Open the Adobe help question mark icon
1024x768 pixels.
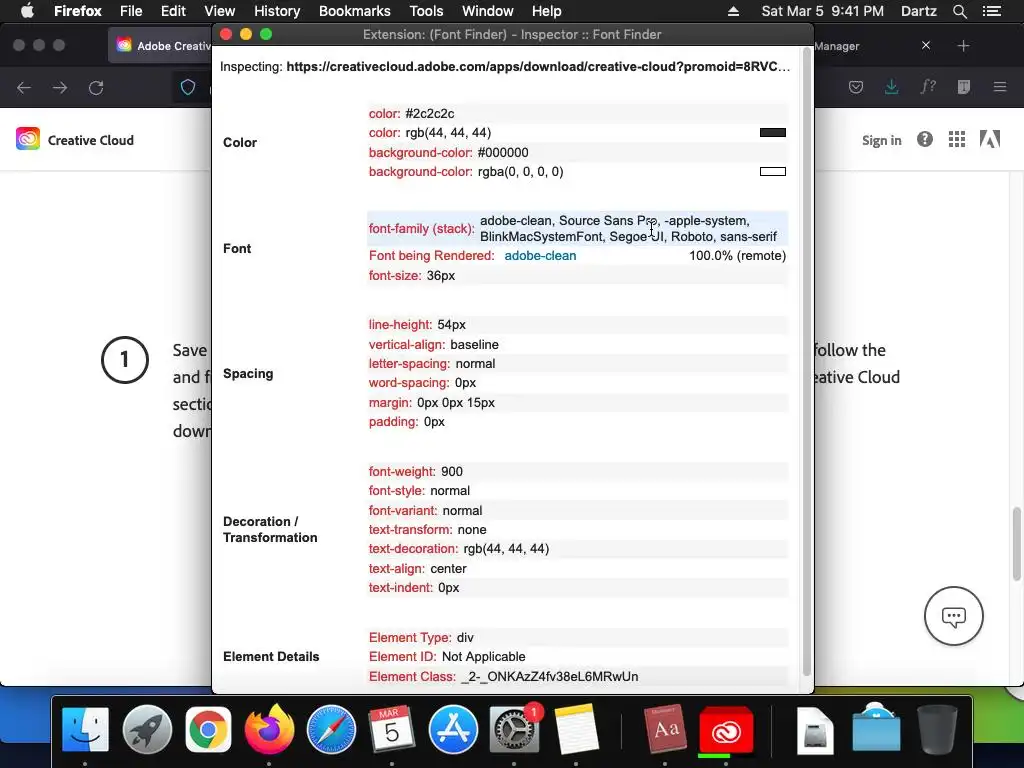(x=925, y=139)
